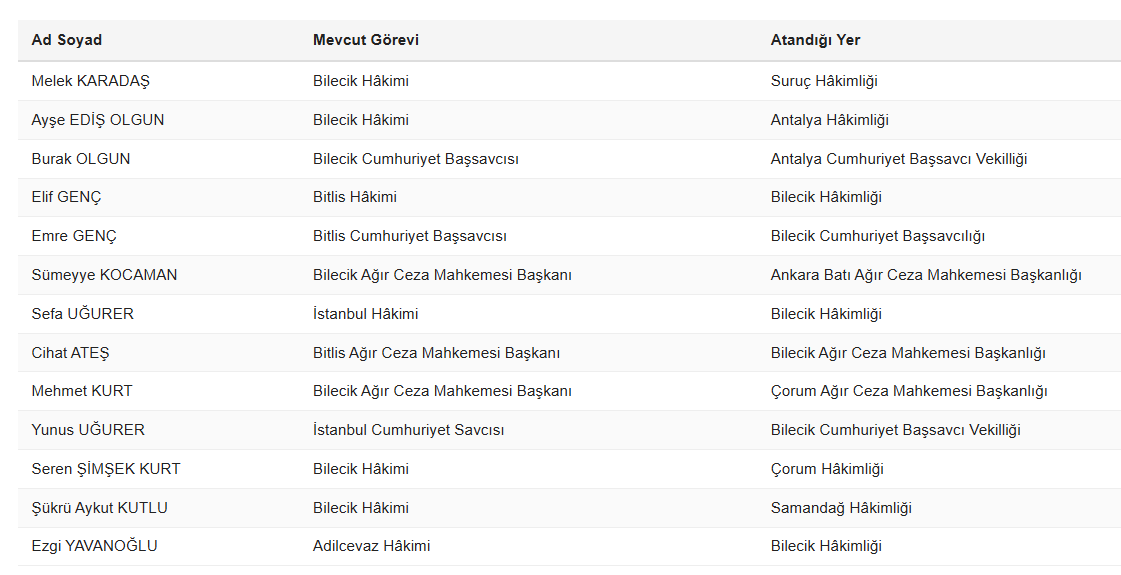
Task: Select the Ayşe EDİŞ OLGUN name cell
Action: [98, 119]
